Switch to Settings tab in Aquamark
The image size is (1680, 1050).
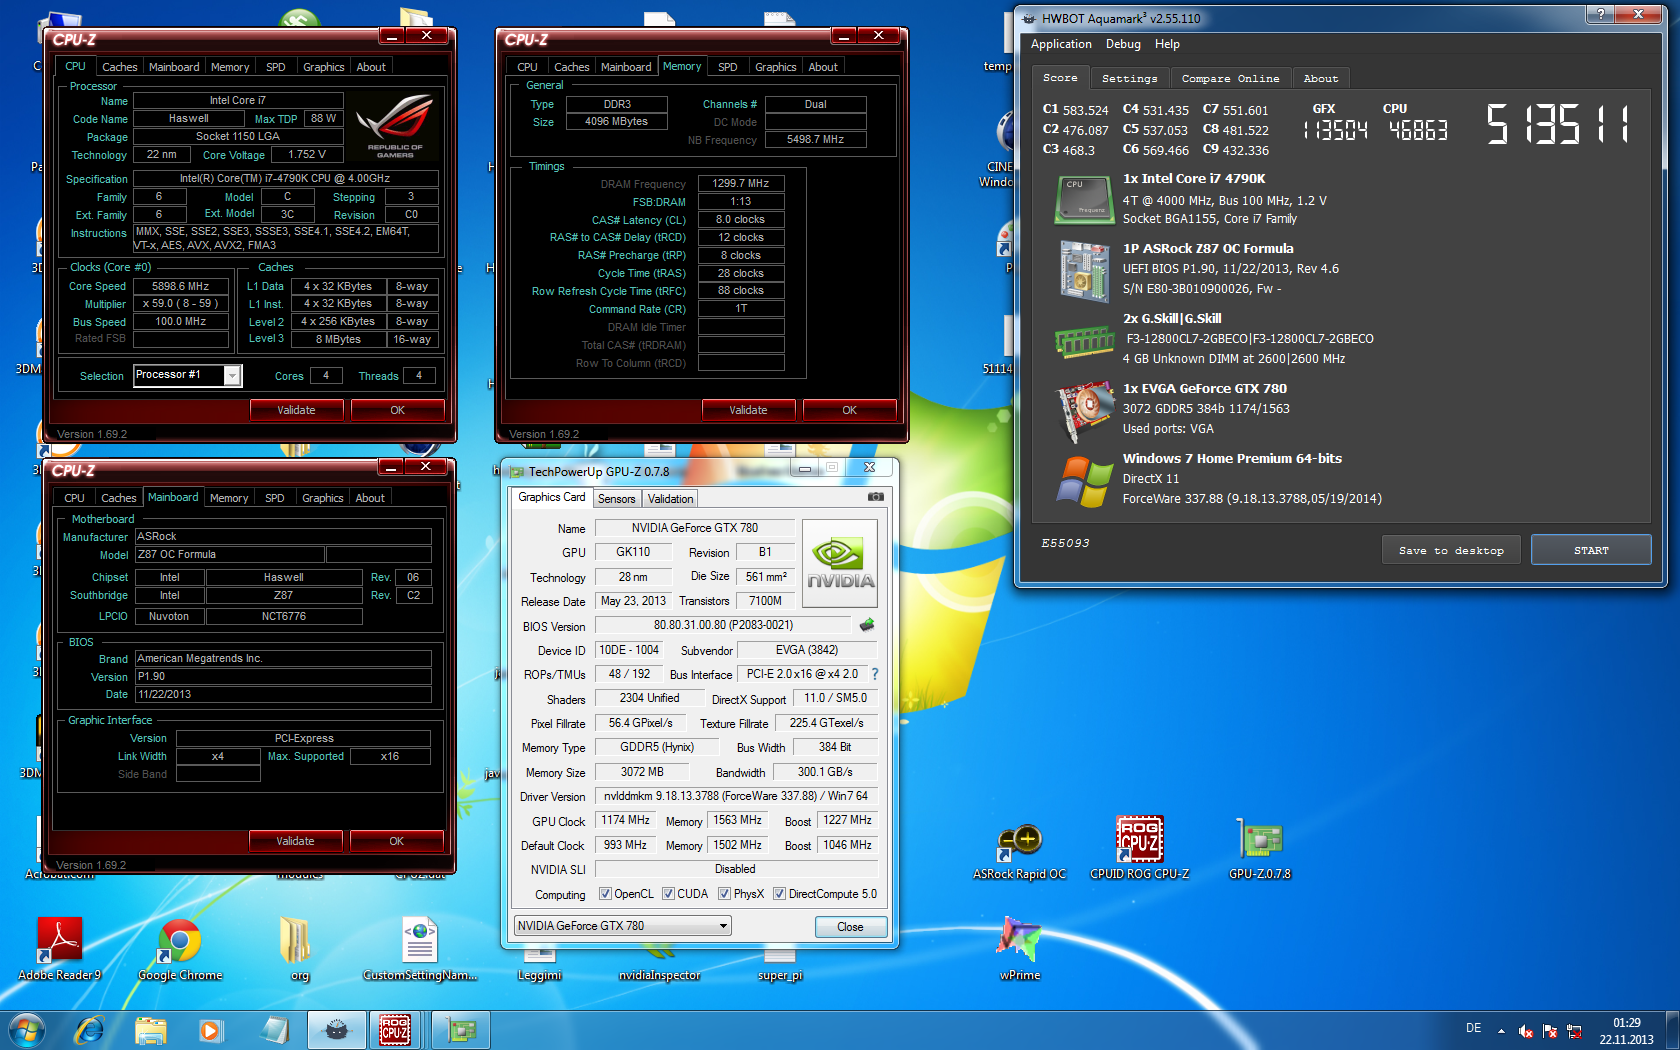click(x=1129, y=78)
